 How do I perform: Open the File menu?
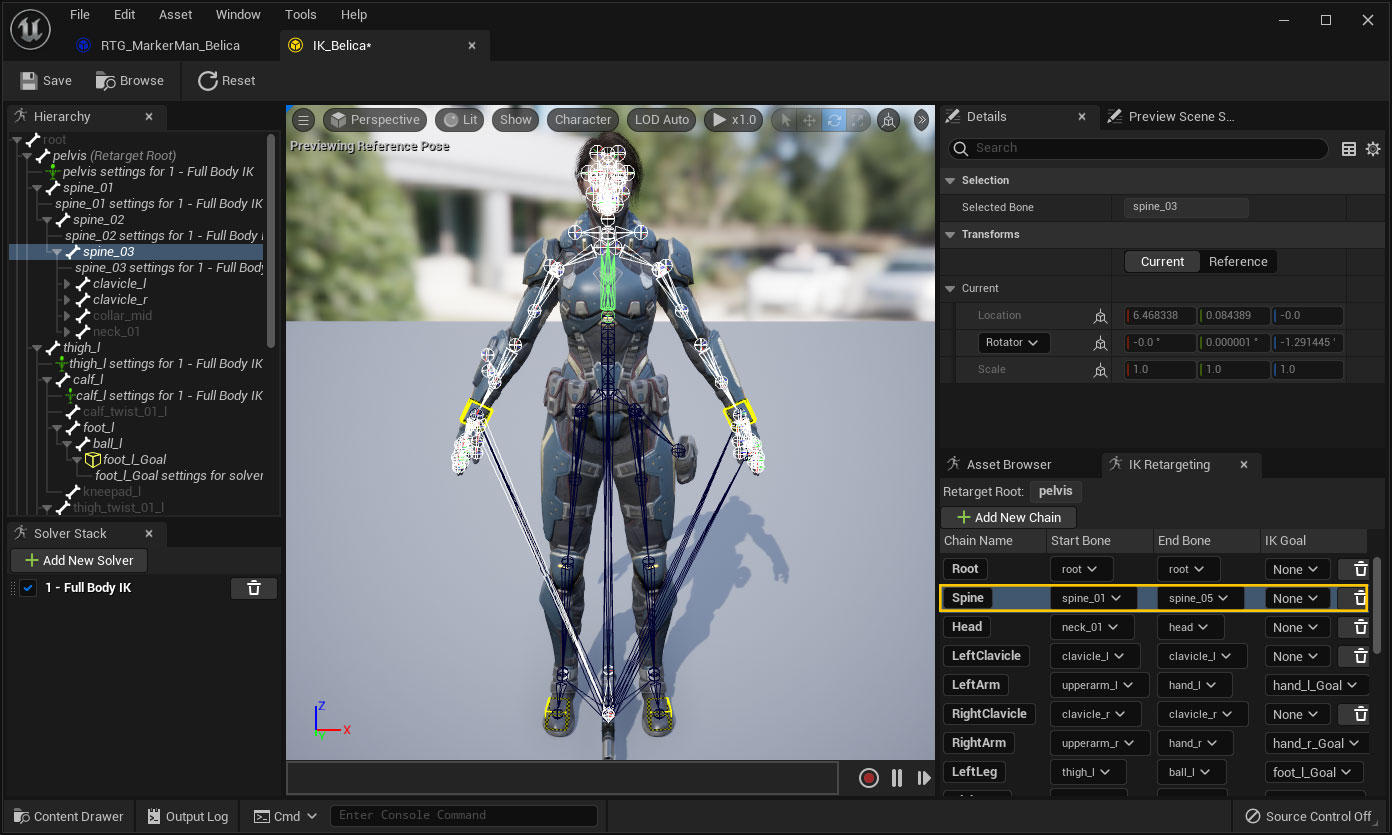[80, 14]
